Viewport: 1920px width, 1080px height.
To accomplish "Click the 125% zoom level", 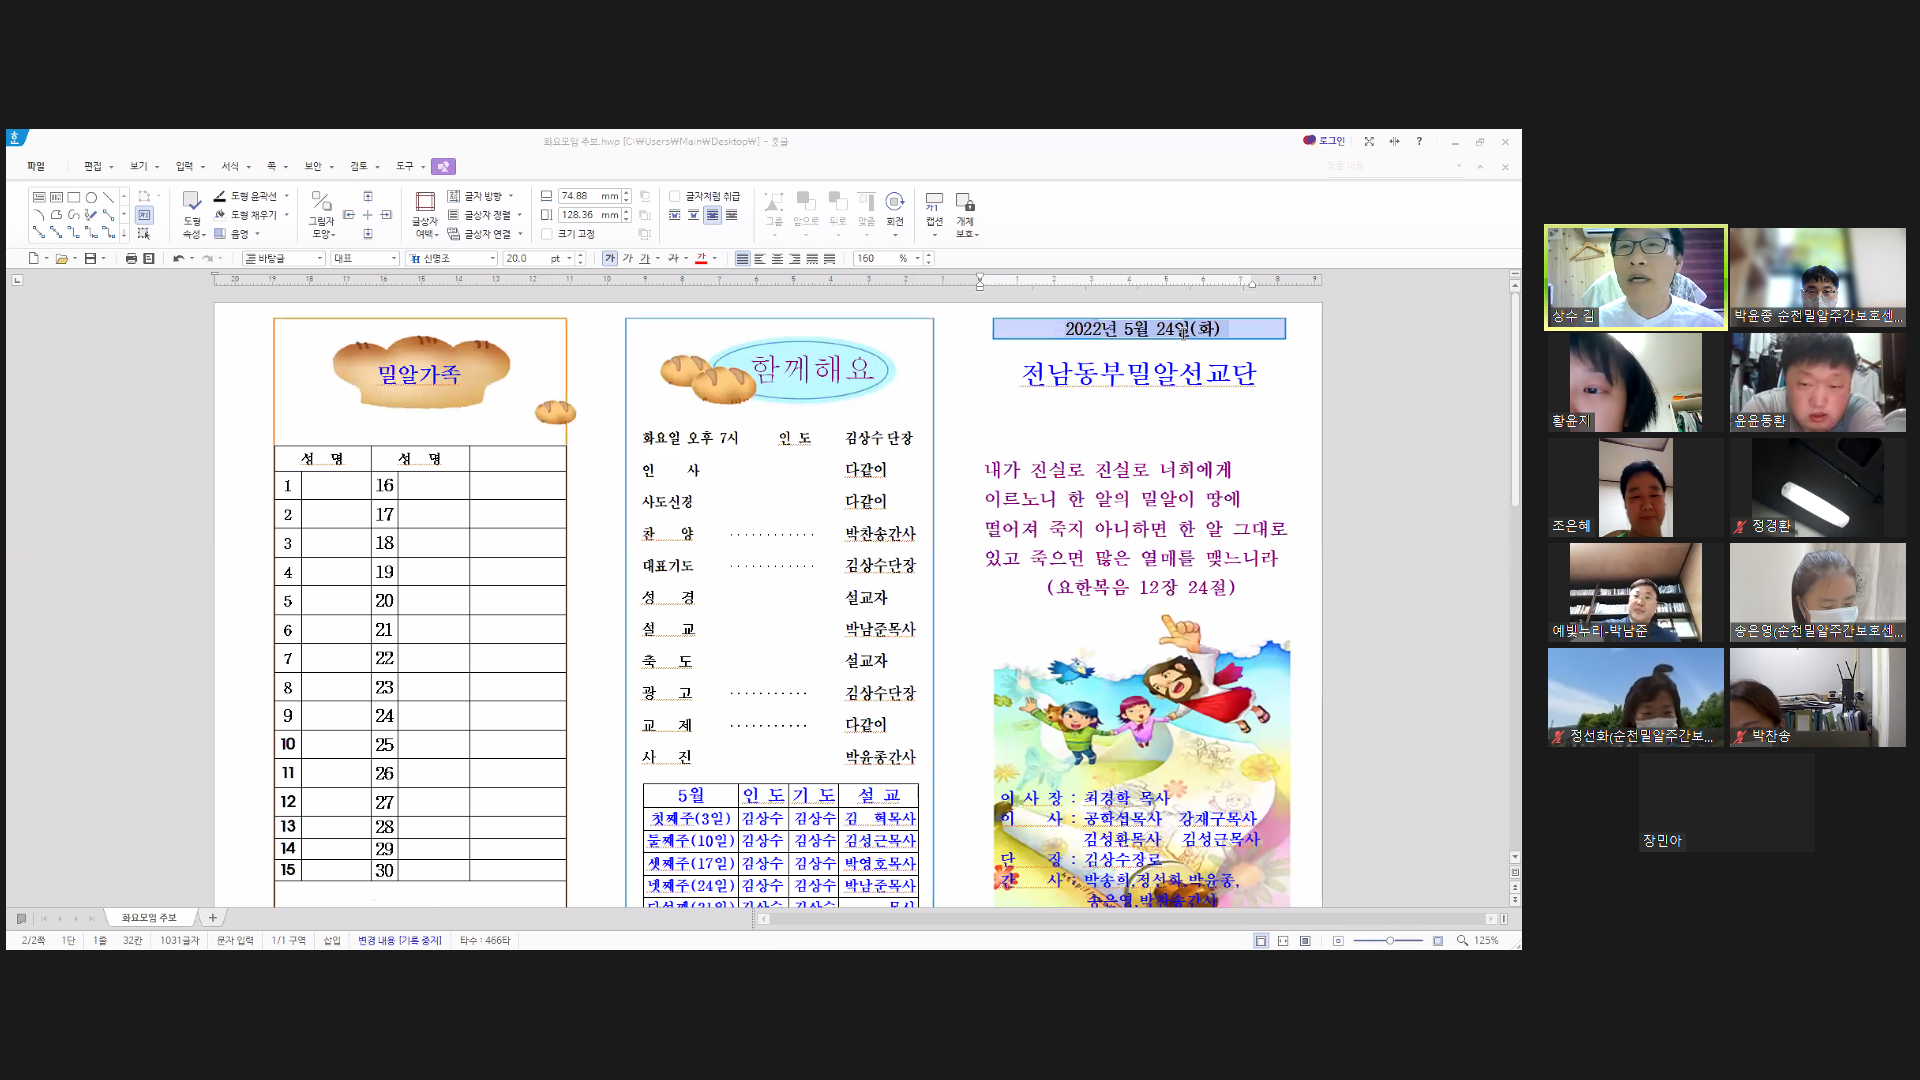I will click(1486, 940).
